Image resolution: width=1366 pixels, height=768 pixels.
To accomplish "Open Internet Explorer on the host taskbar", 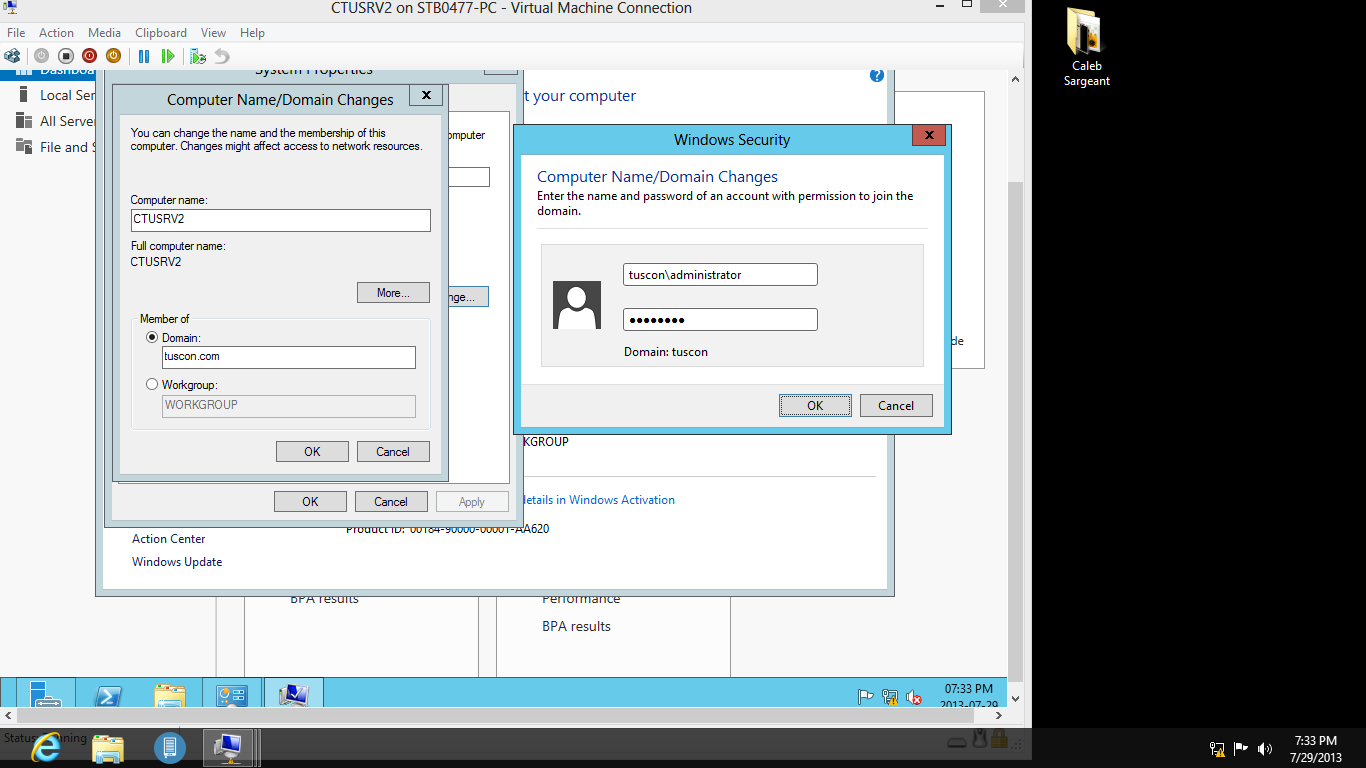I will [x=45, y=747].
